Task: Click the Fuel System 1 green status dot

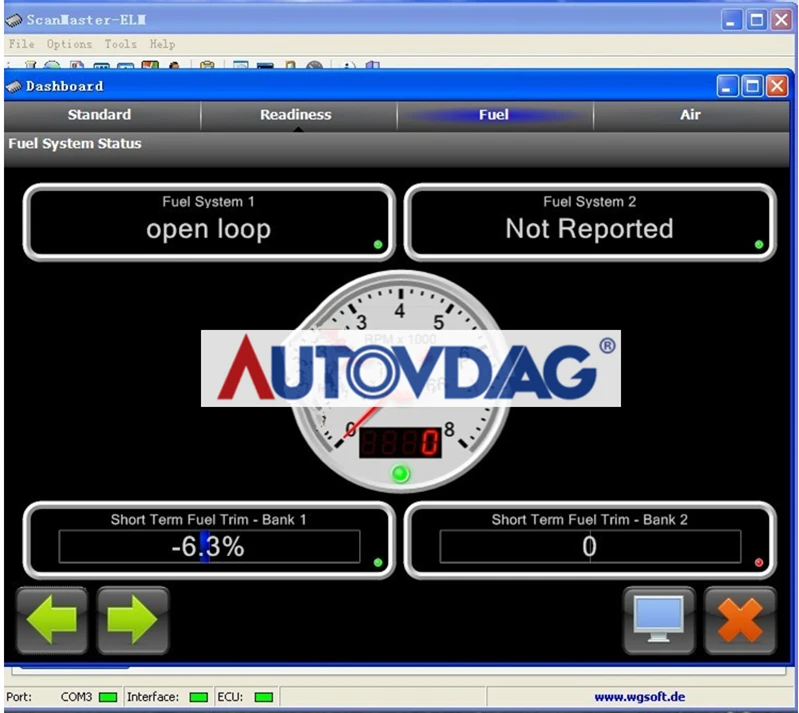Action: (378, 245)
